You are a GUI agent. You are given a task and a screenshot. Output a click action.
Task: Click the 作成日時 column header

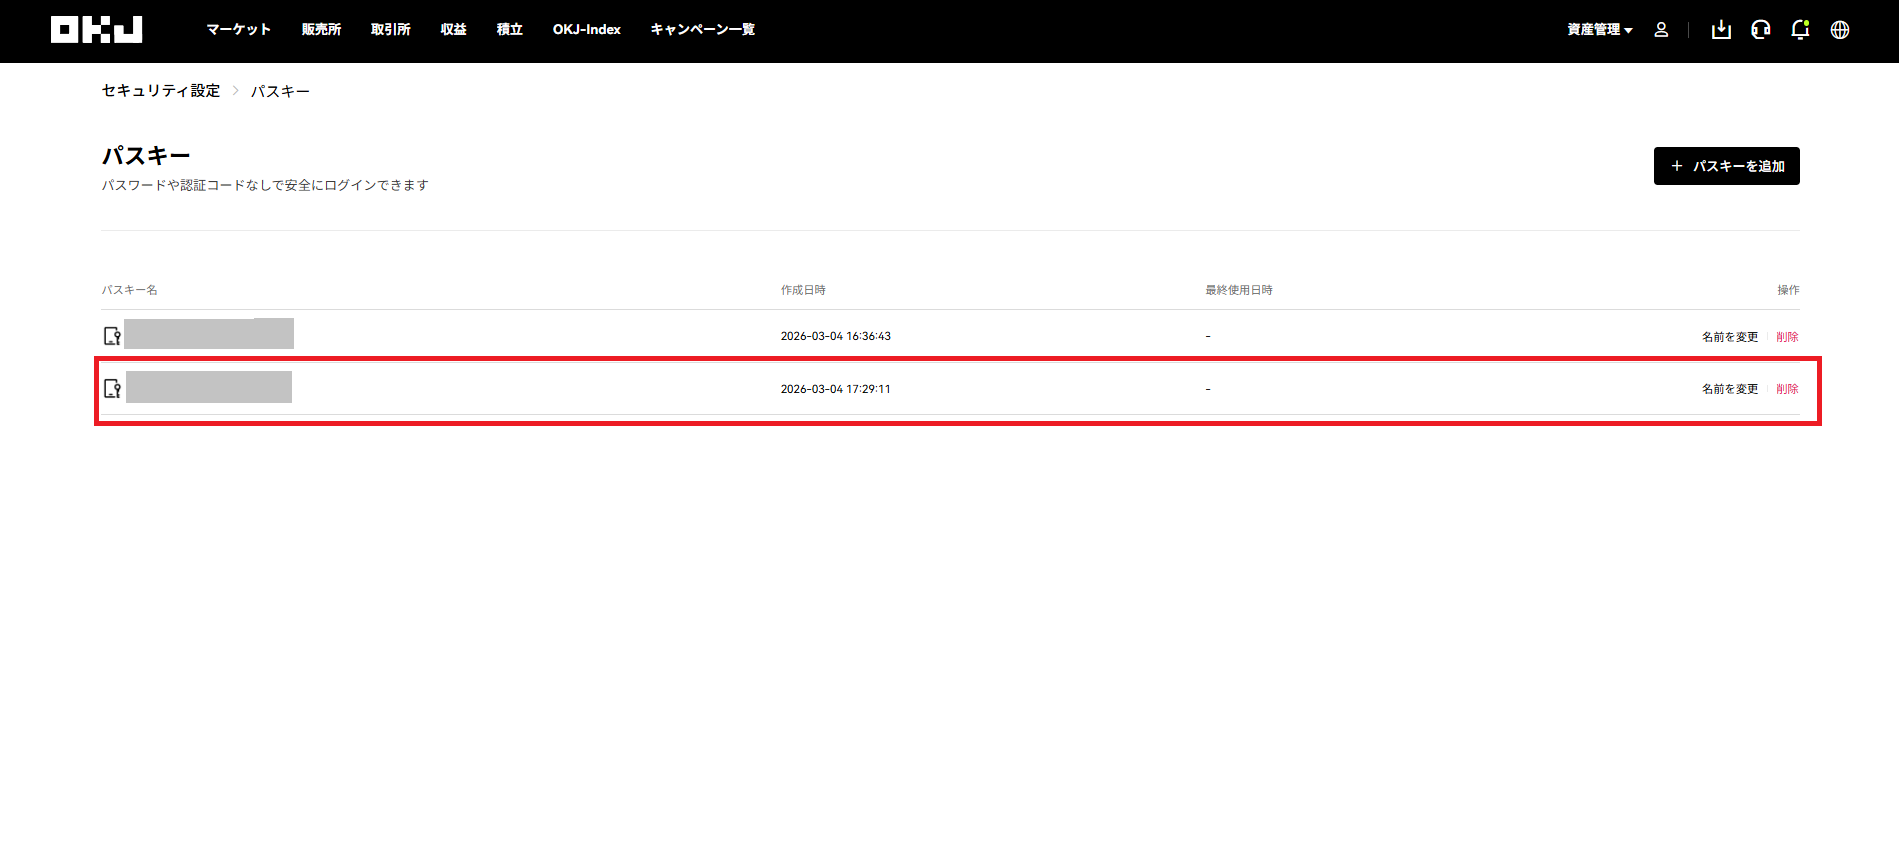[803, 290]
